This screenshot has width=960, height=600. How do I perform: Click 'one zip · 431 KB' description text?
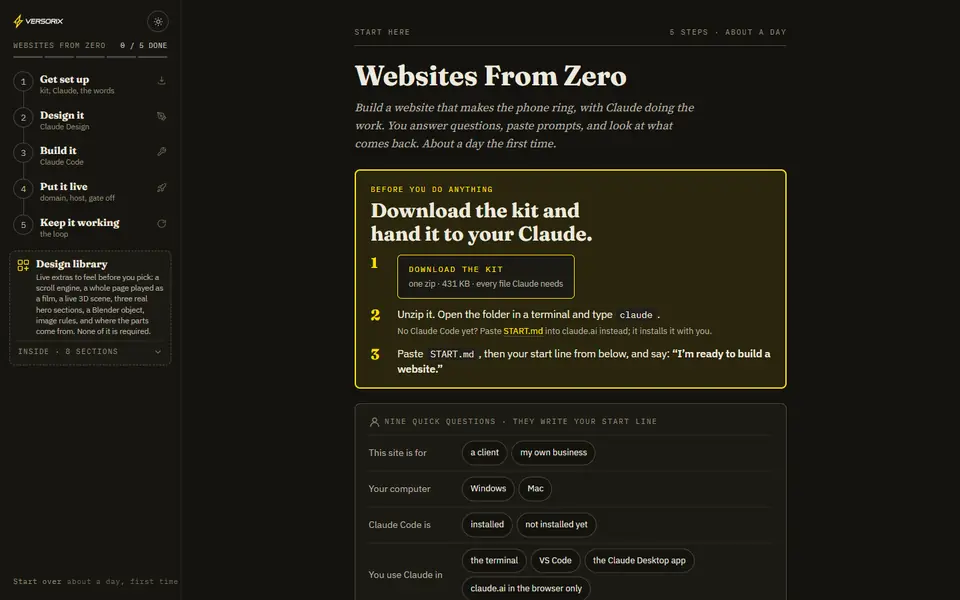pos(486,284)
